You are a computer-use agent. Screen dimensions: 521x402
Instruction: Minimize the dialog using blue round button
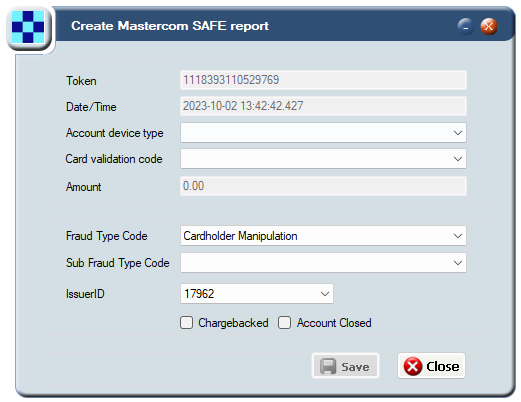click(465, 27)
